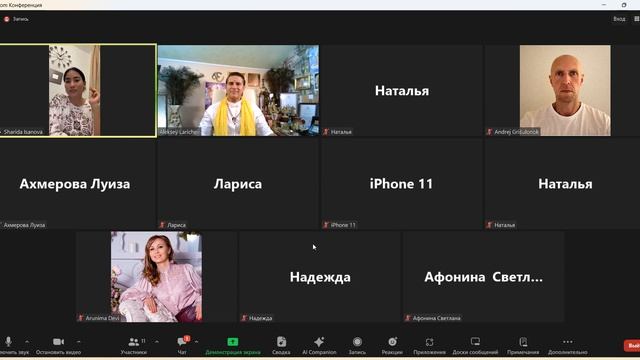Viewport: 640px width, 360px height.
Task: Select Arunima Devi's video tile
Action: (156, 277)
